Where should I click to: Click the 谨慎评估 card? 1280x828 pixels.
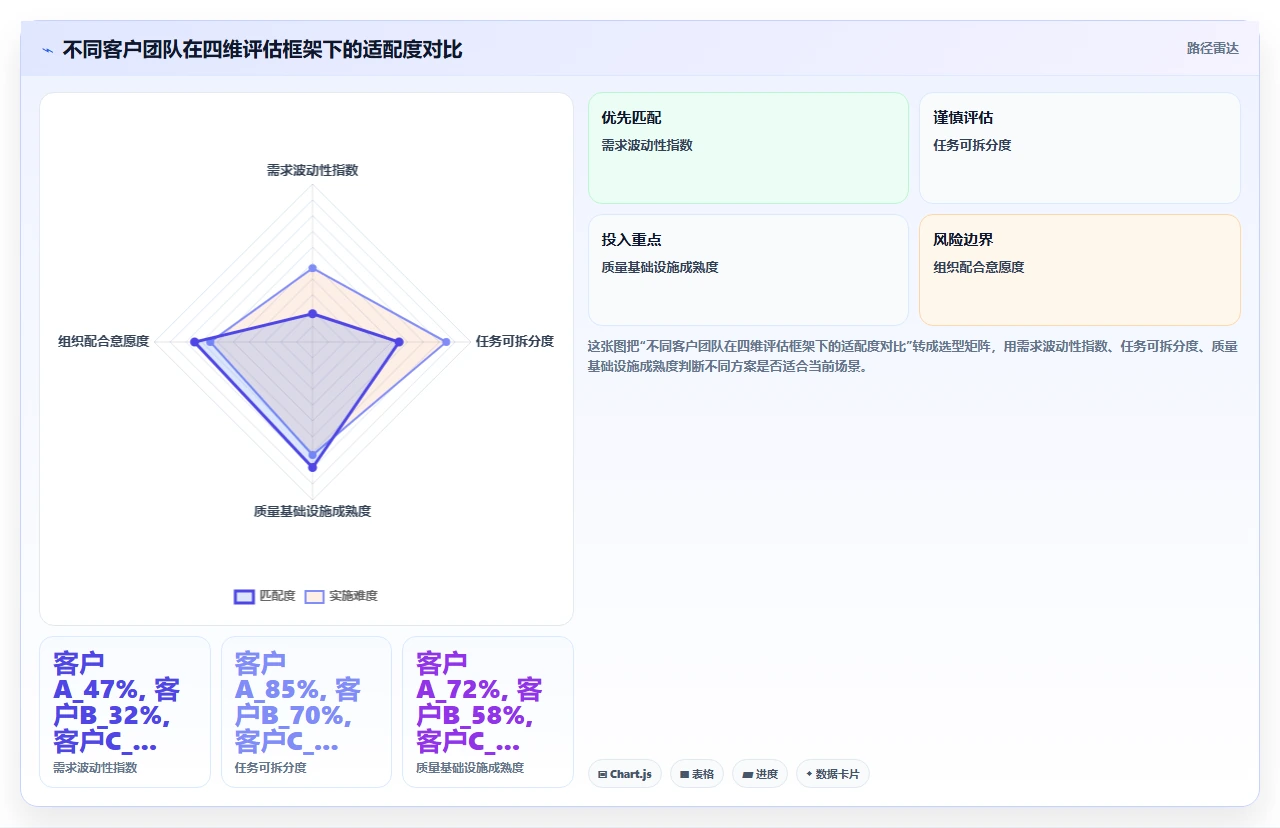[1080, 148]
